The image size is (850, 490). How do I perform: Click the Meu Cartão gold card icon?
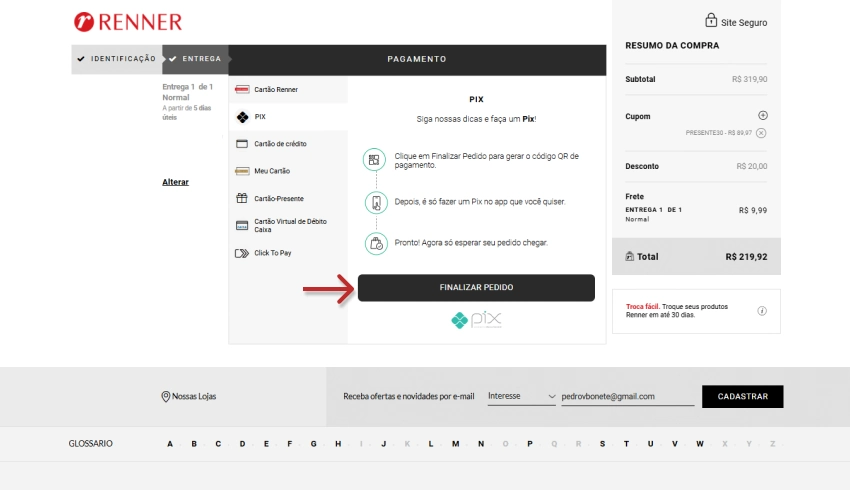242,171
